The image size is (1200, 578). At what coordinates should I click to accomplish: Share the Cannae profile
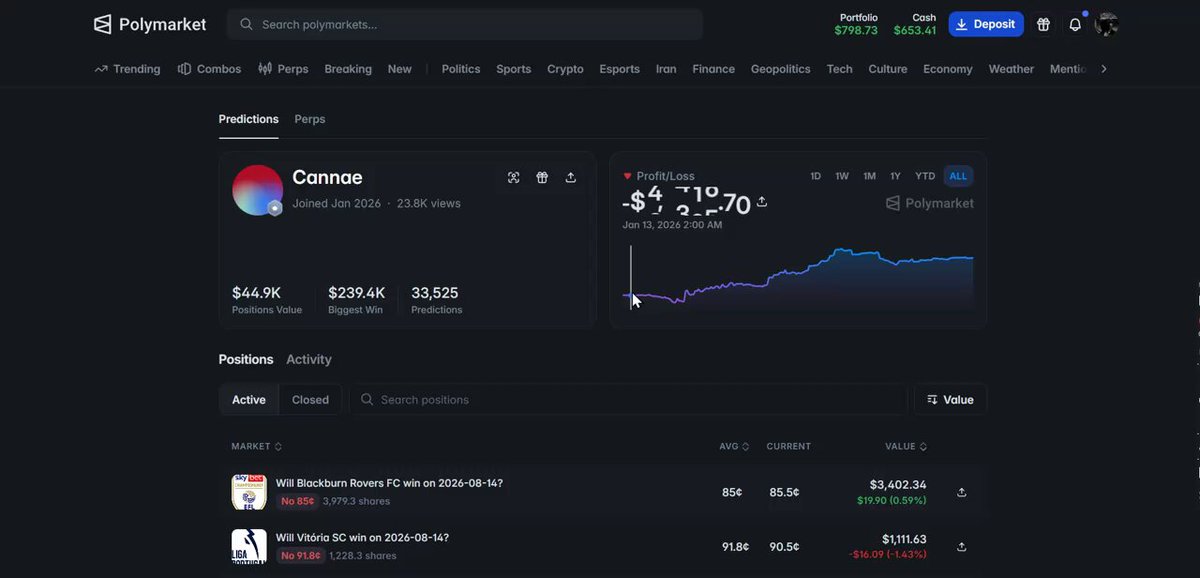click(x=571, y=177)
